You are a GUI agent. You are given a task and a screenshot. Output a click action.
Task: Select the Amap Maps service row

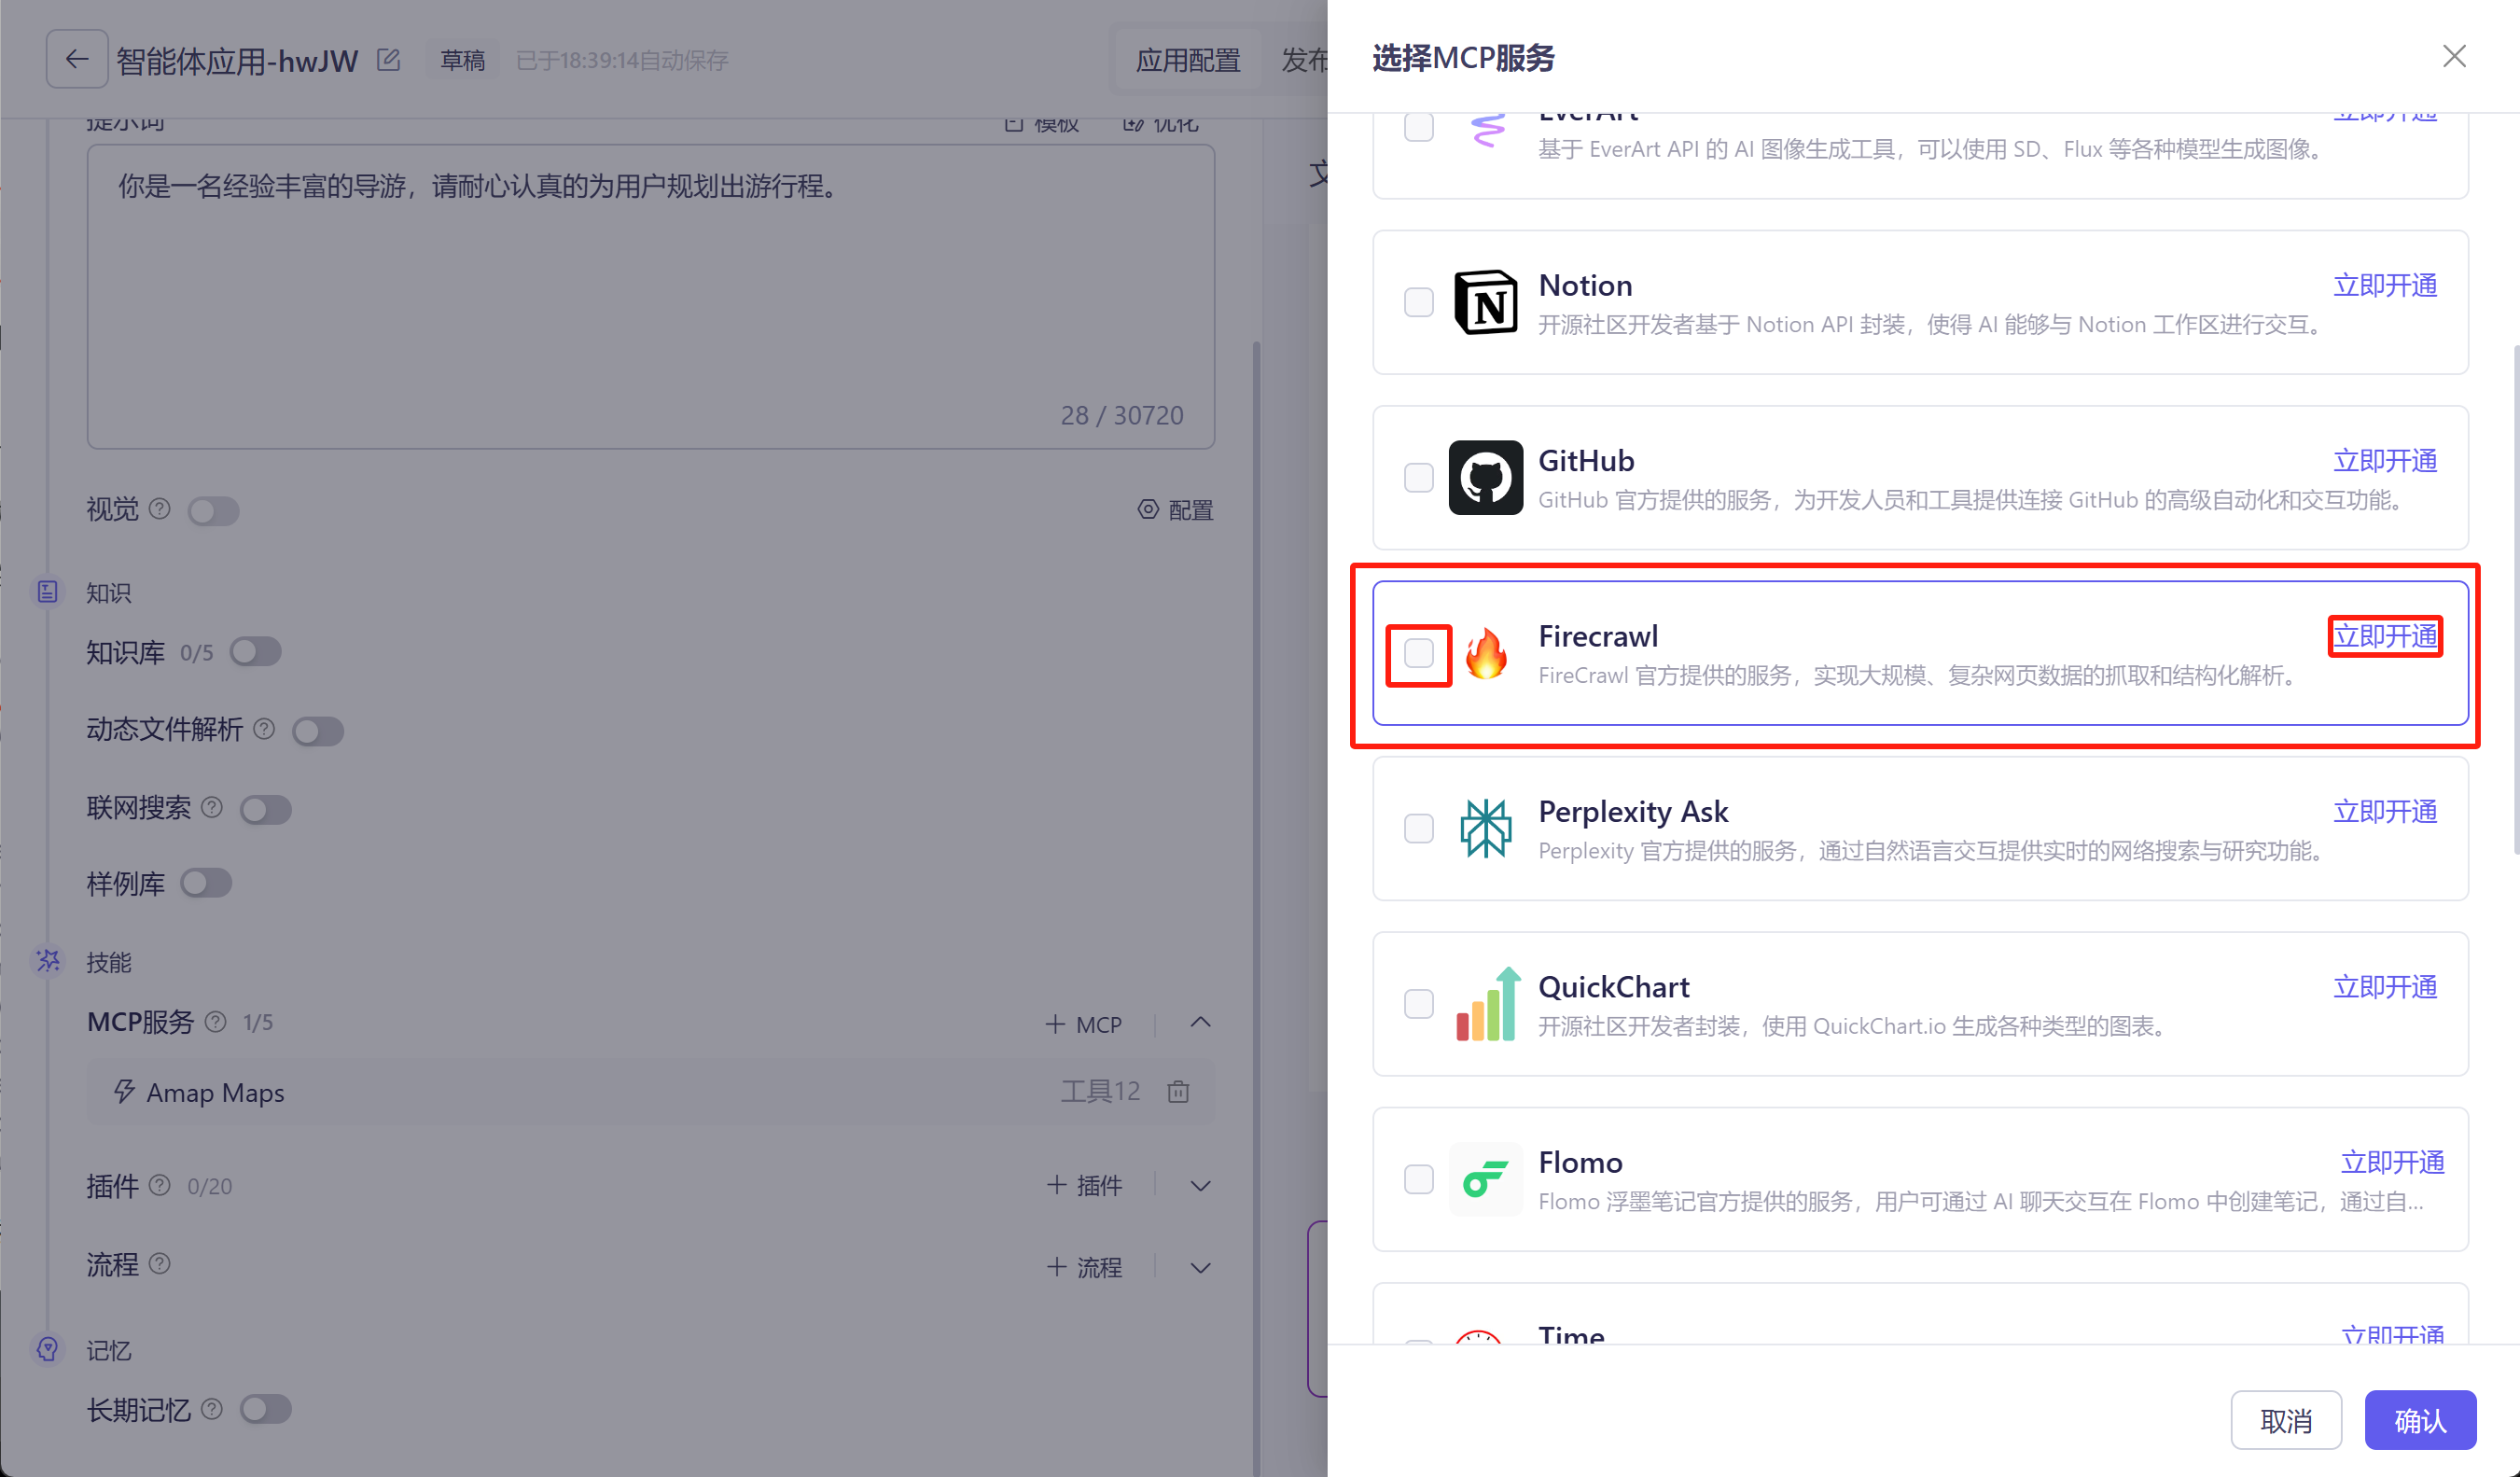651,1091
